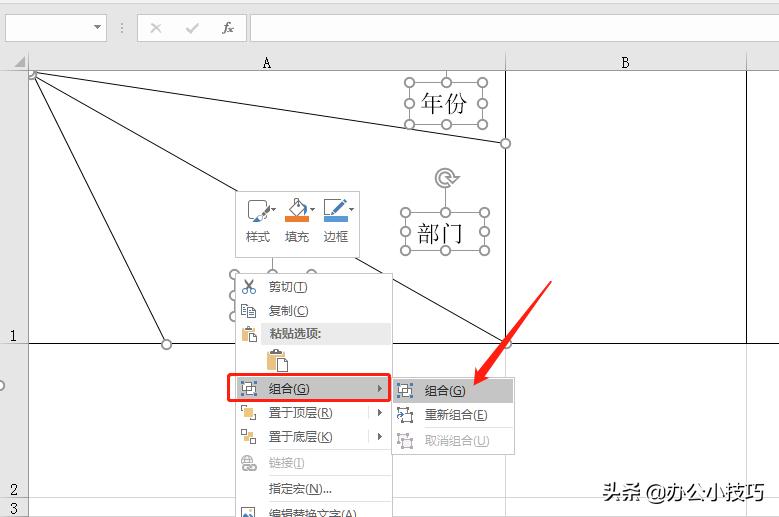Click the Edit Alt Text picture icon
Viewport: 779px width, 517px height.
pyautogui.click(x=248, y=512)
